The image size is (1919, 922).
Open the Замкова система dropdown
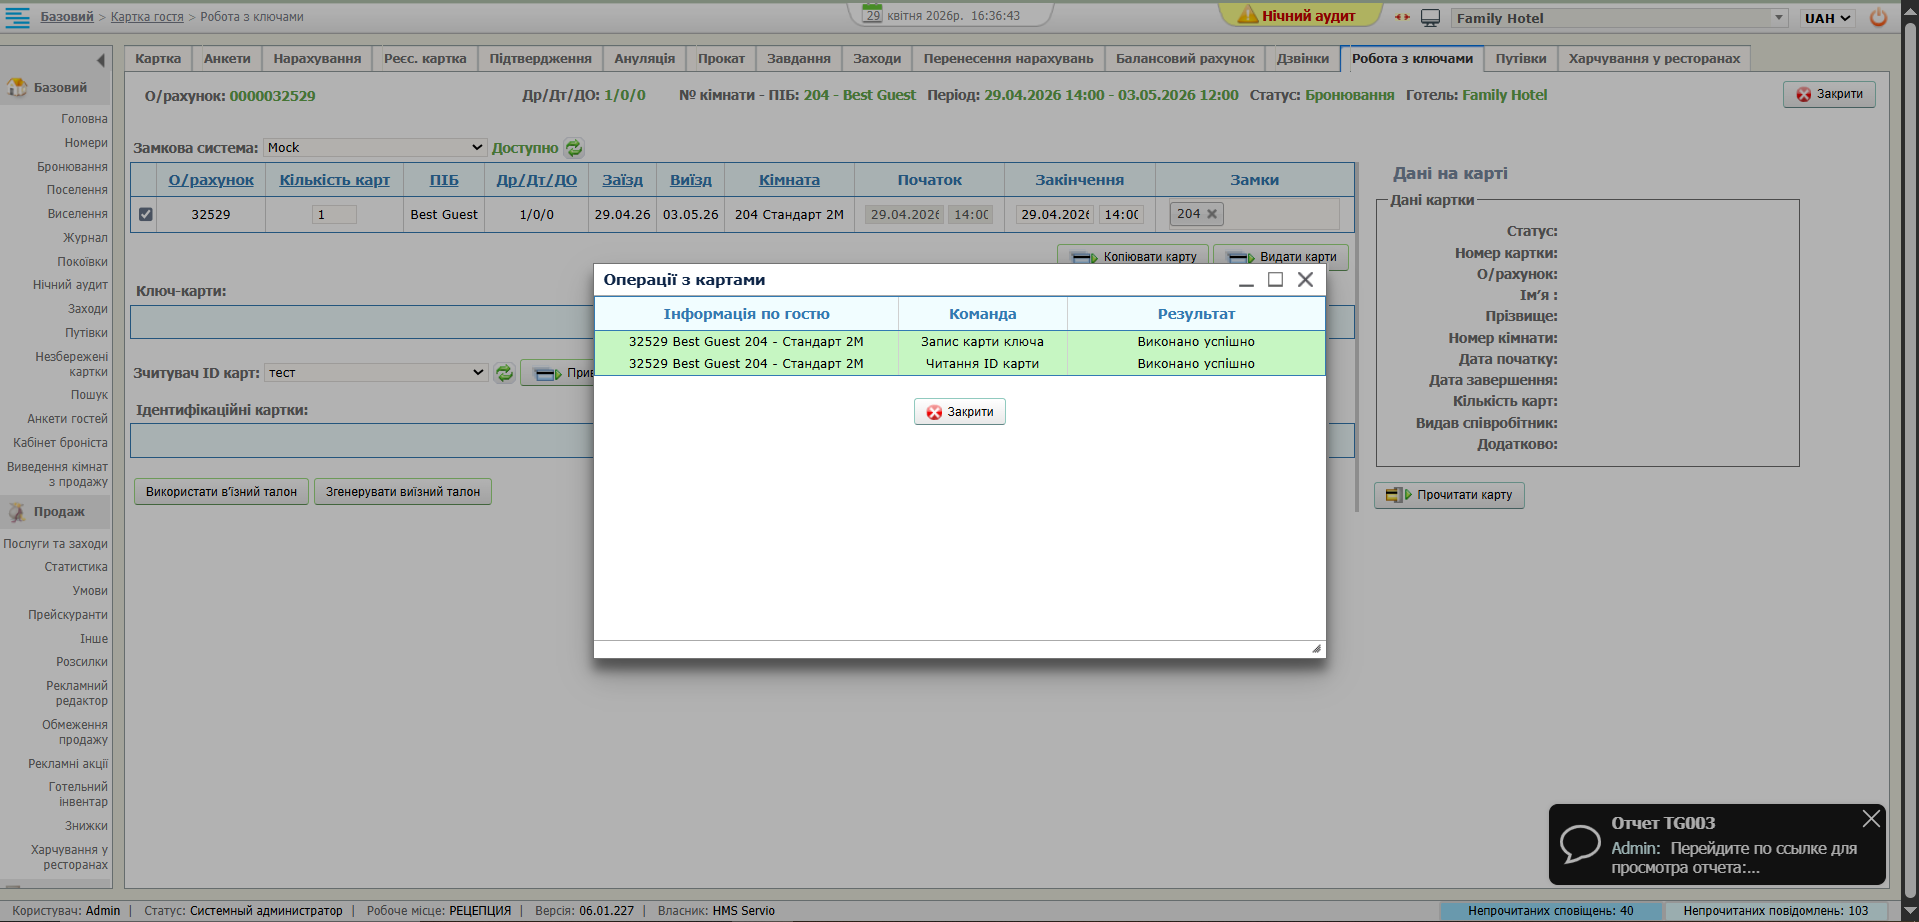point(375,148)
